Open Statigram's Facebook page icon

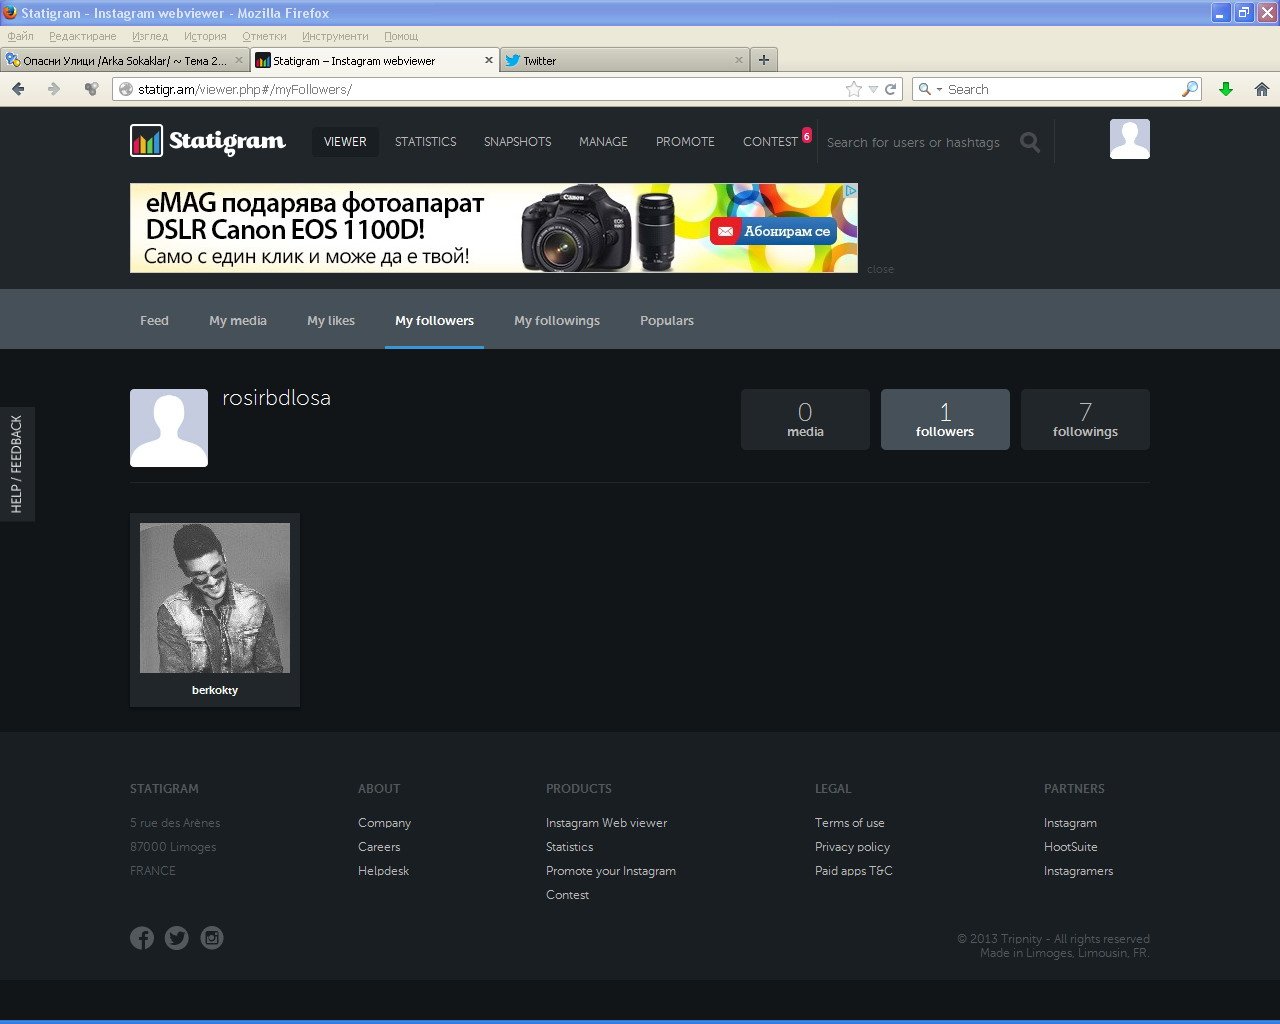coord(142,938)
